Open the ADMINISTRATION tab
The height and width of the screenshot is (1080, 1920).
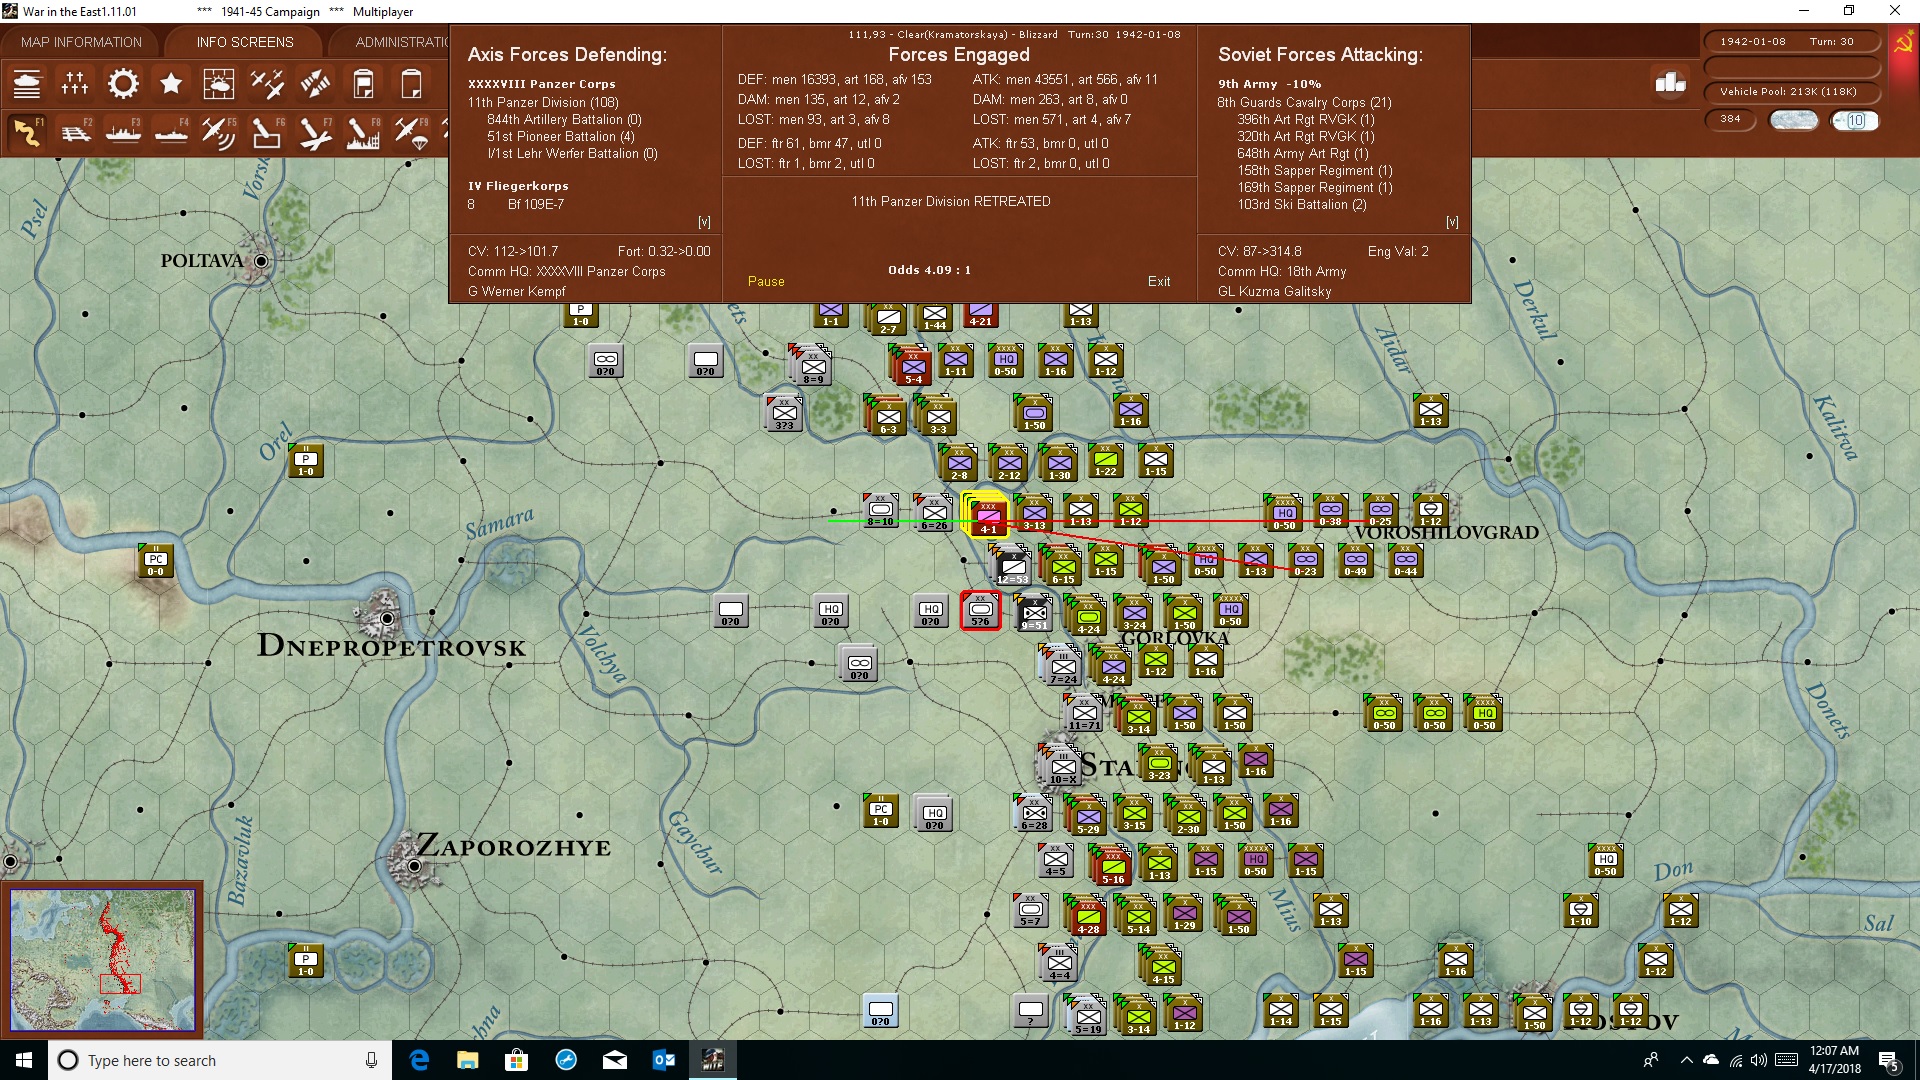tap(402, 42)
